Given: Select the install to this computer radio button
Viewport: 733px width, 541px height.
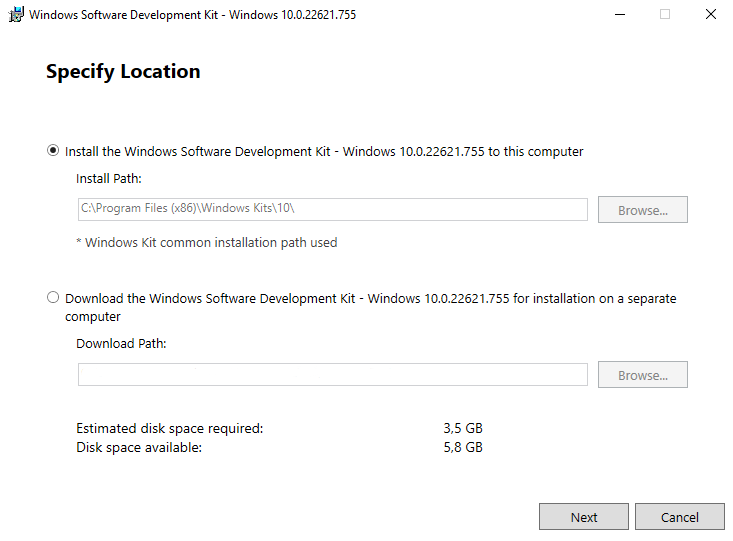Looking at the screenshot, I should pyautogui.click(x=53, y=151).
